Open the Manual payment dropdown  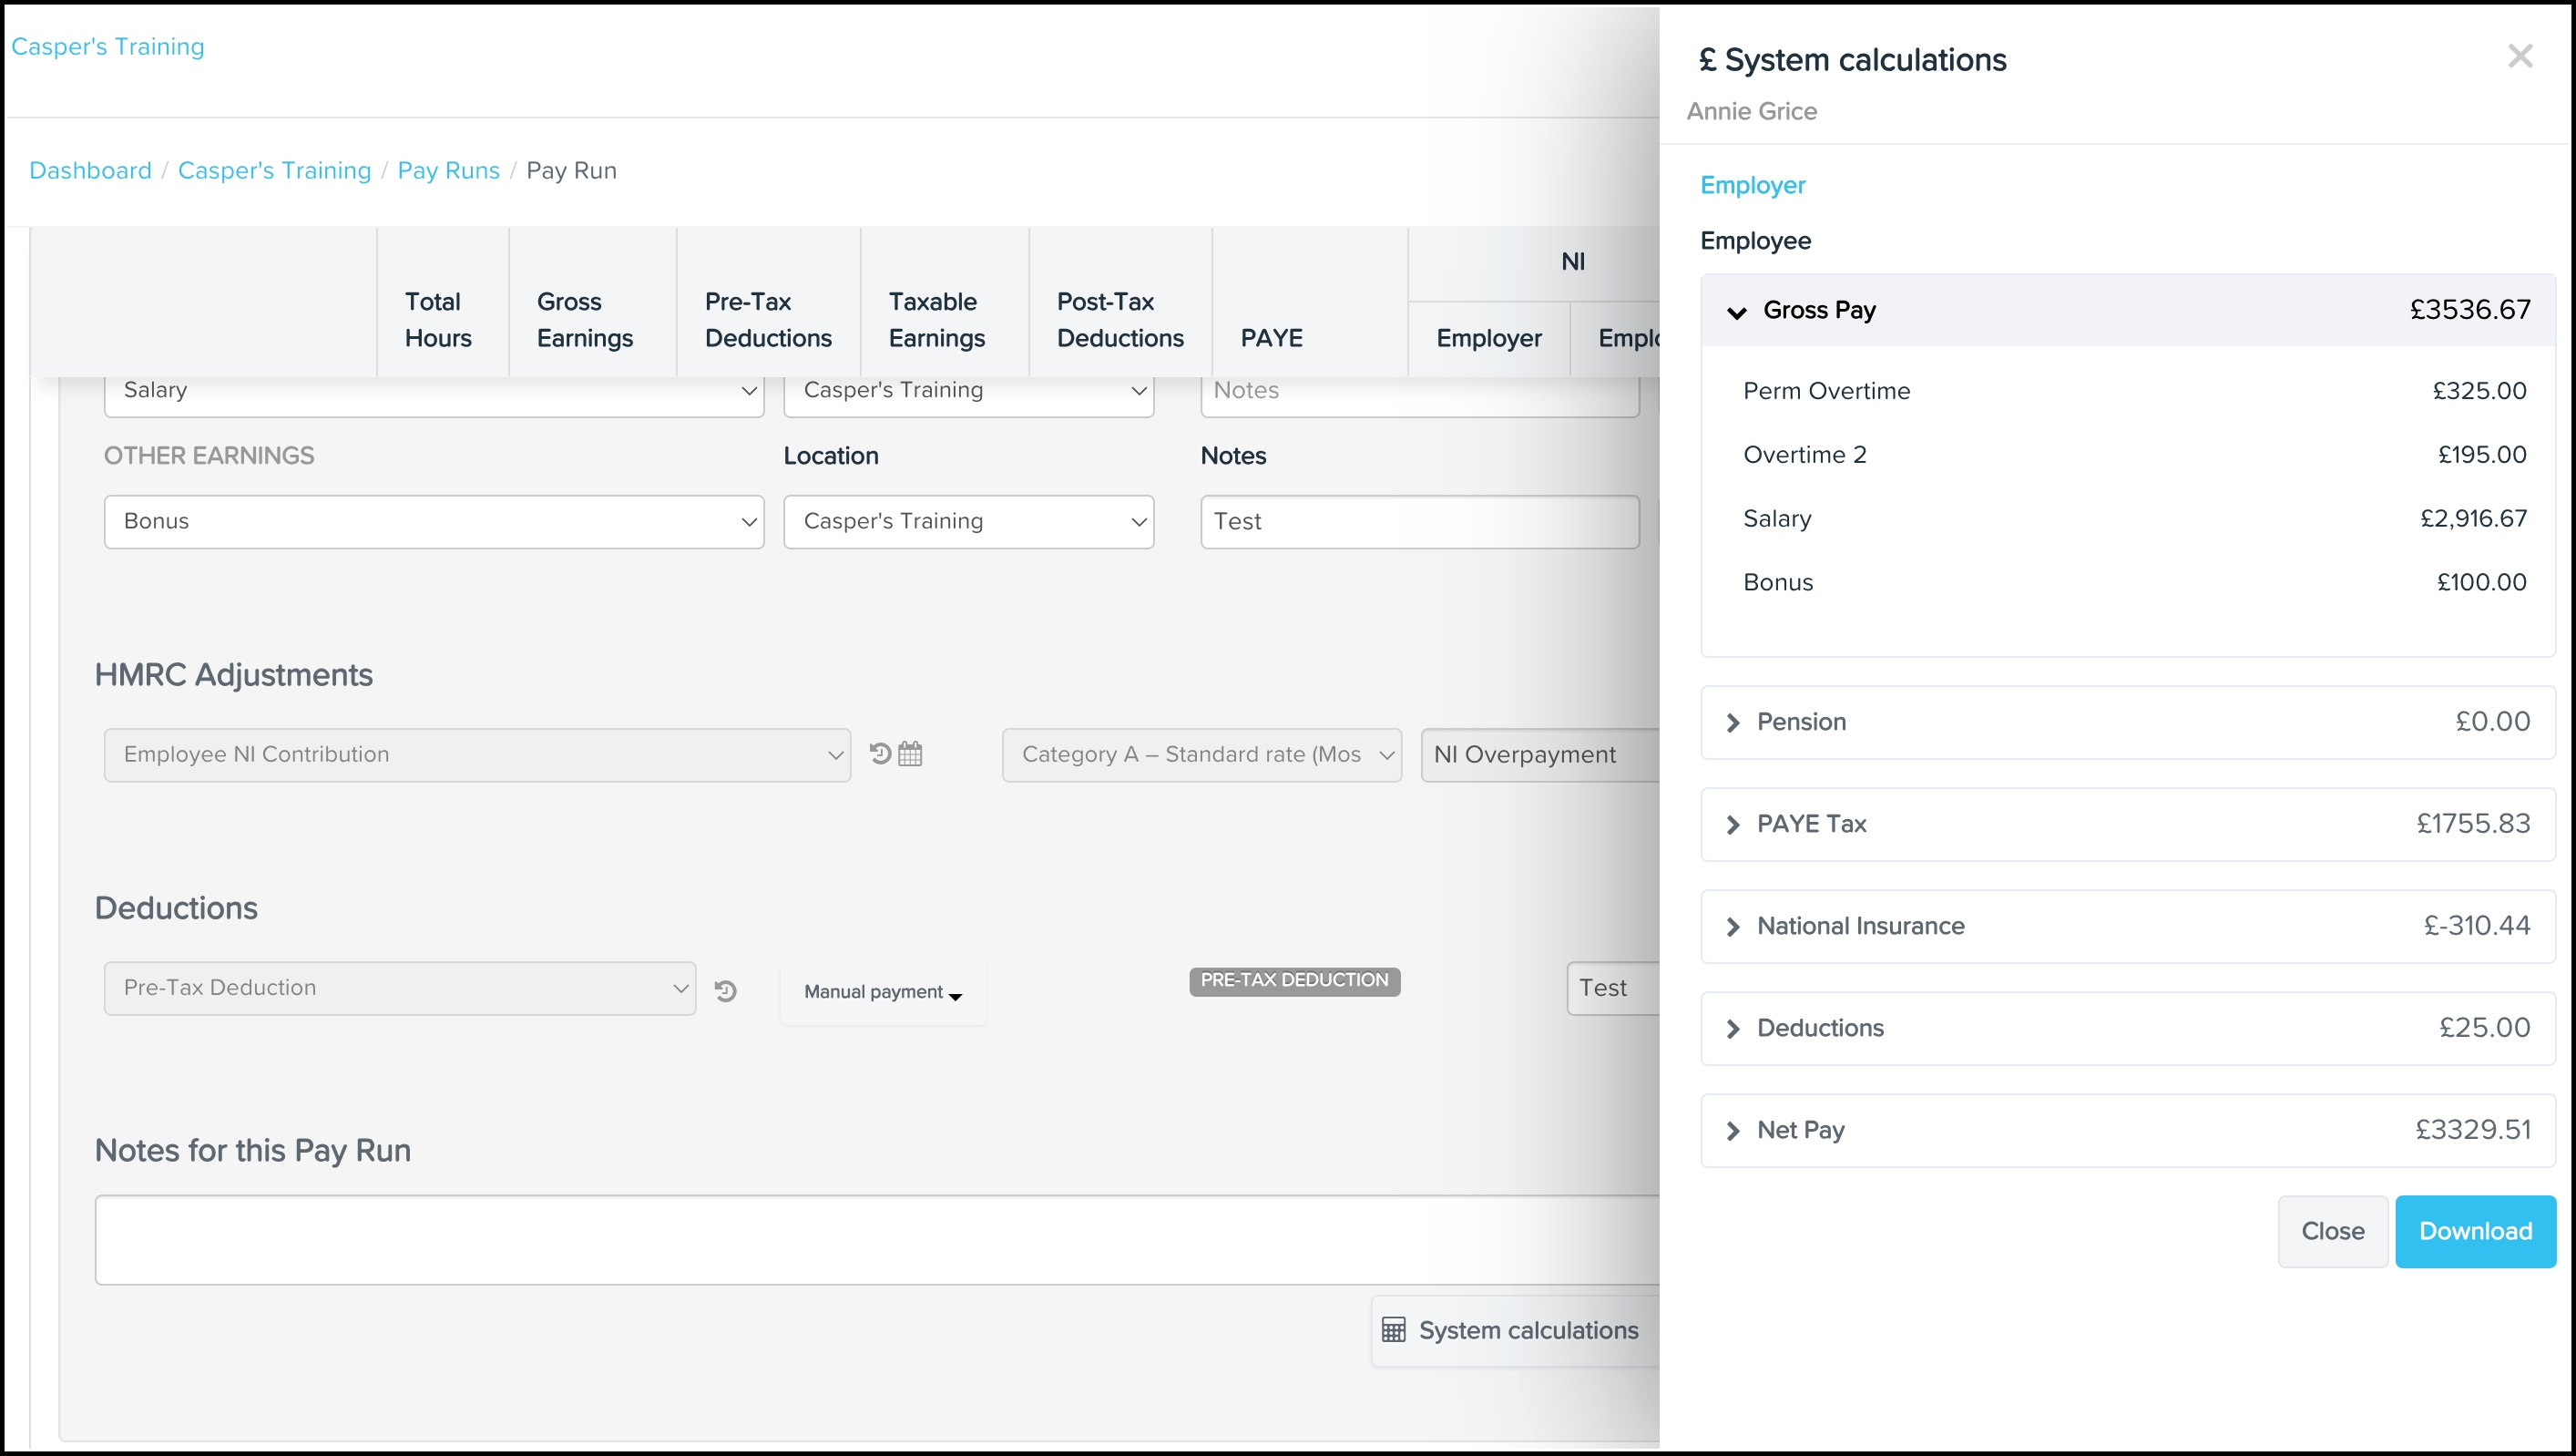(x=883, y=992)
